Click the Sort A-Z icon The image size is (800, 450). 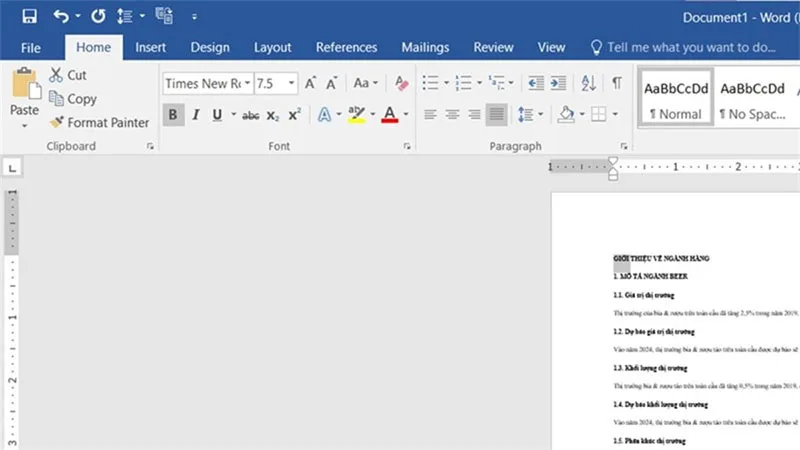click(588, 83)
